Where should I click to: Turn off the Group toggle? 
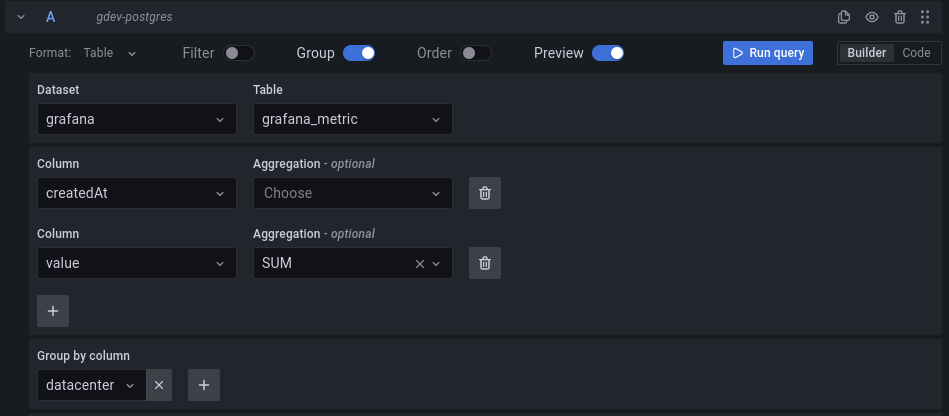click(359, 53)
